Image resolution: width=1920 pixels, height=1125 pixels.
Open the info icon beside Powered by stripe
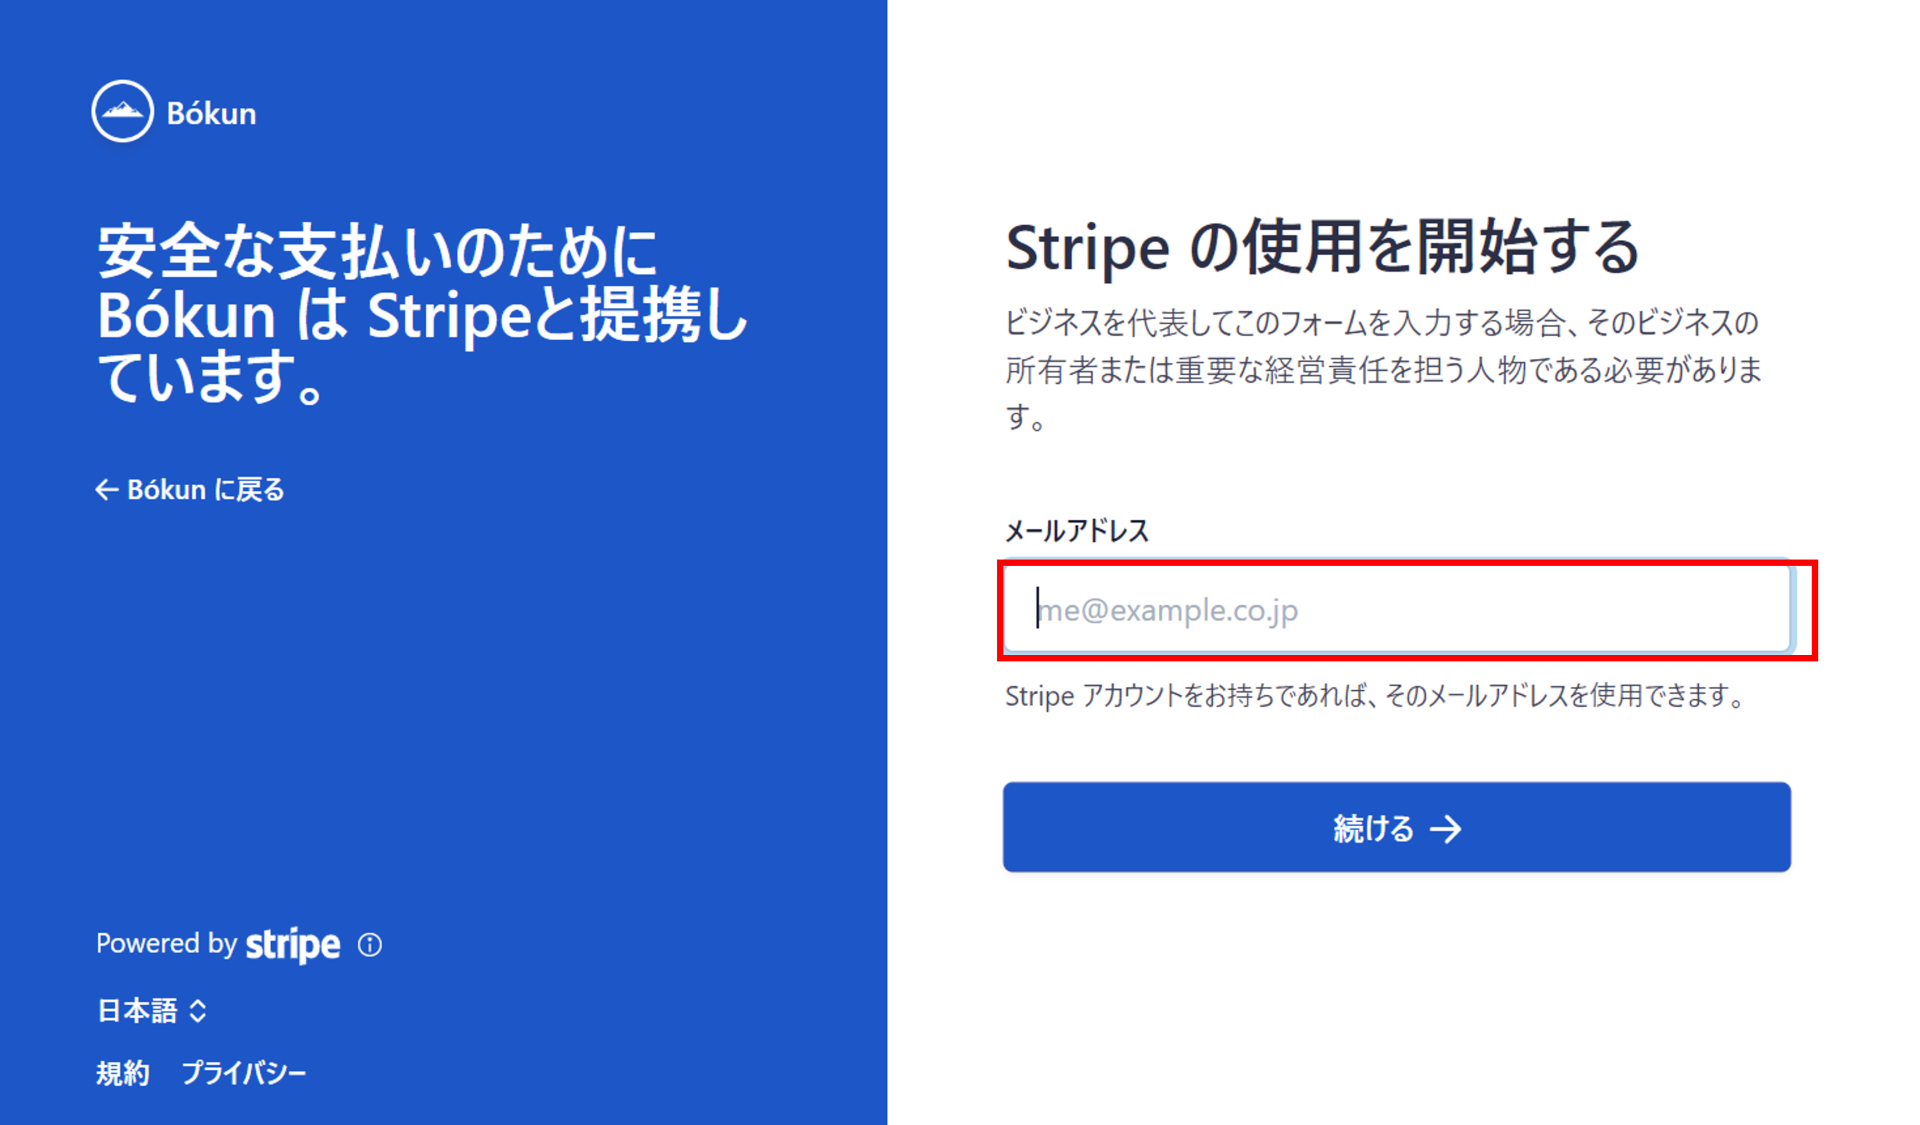tap(370, 944)
